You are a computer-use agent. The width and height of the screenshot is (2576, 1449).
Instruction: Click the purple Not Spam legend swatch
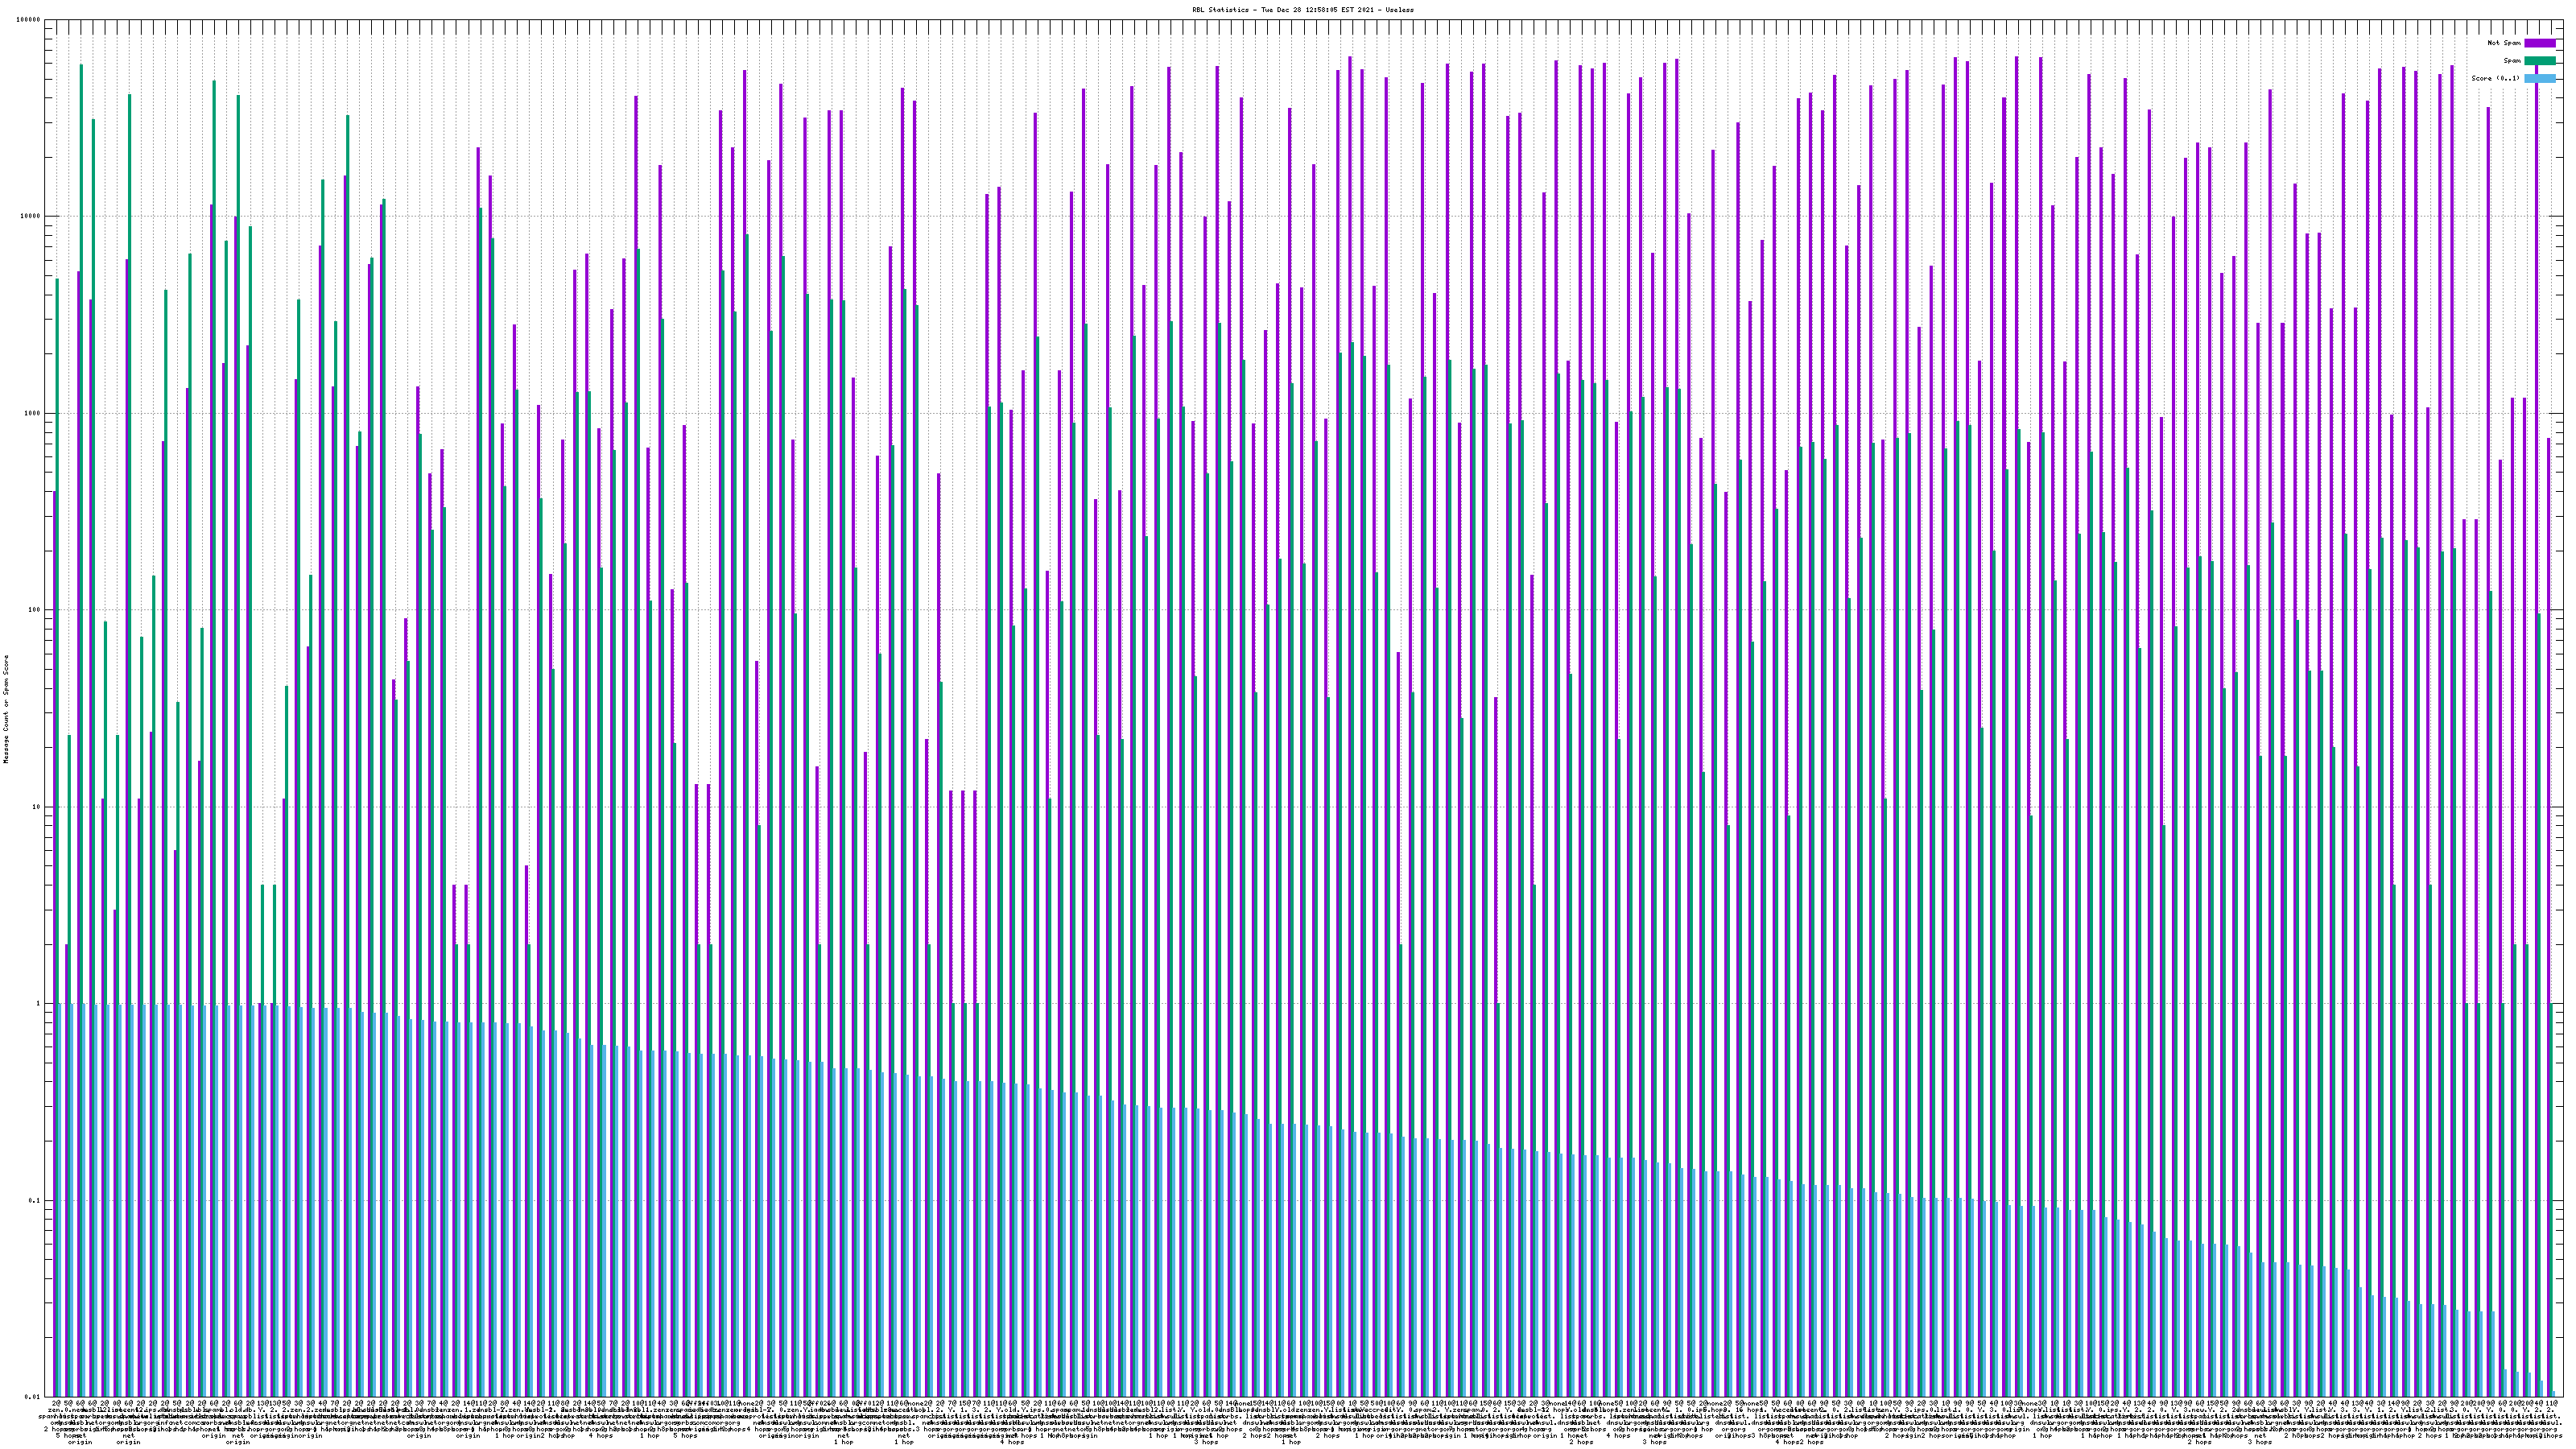tap(2539, 43)
